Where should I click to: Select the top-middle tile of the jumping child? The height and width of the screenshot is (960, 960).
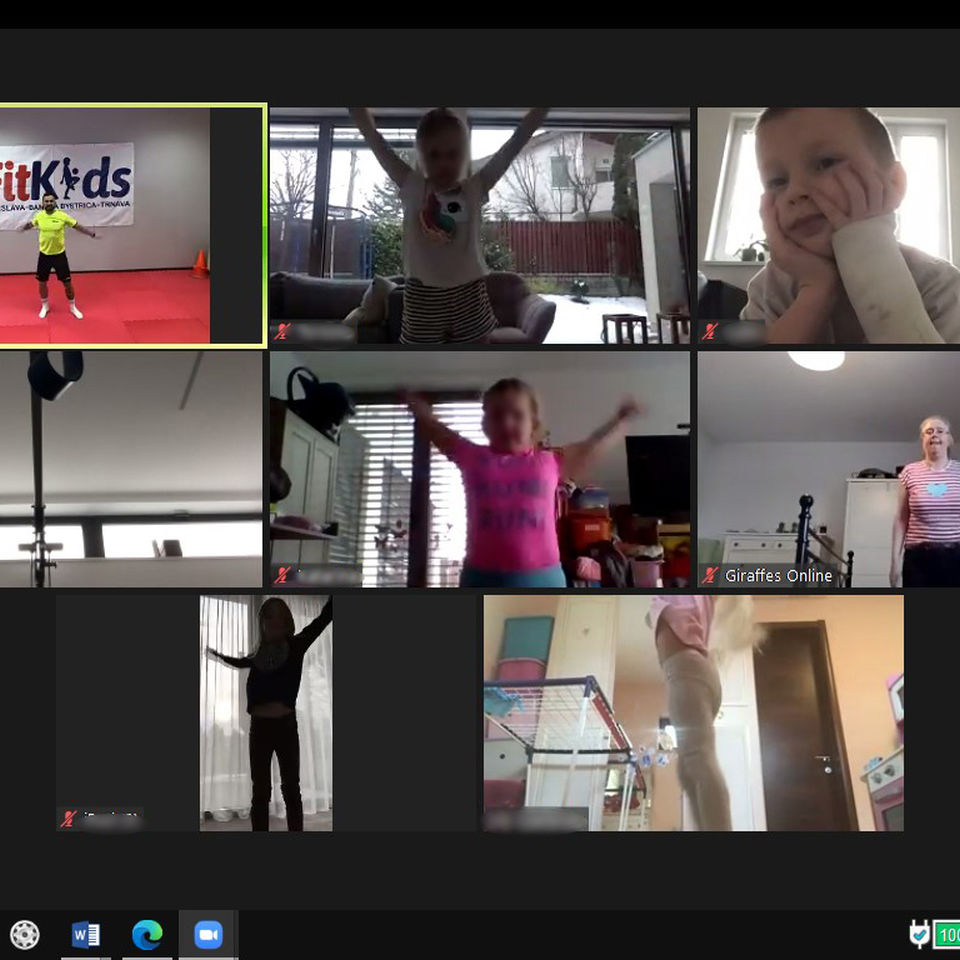pos(478,222)
